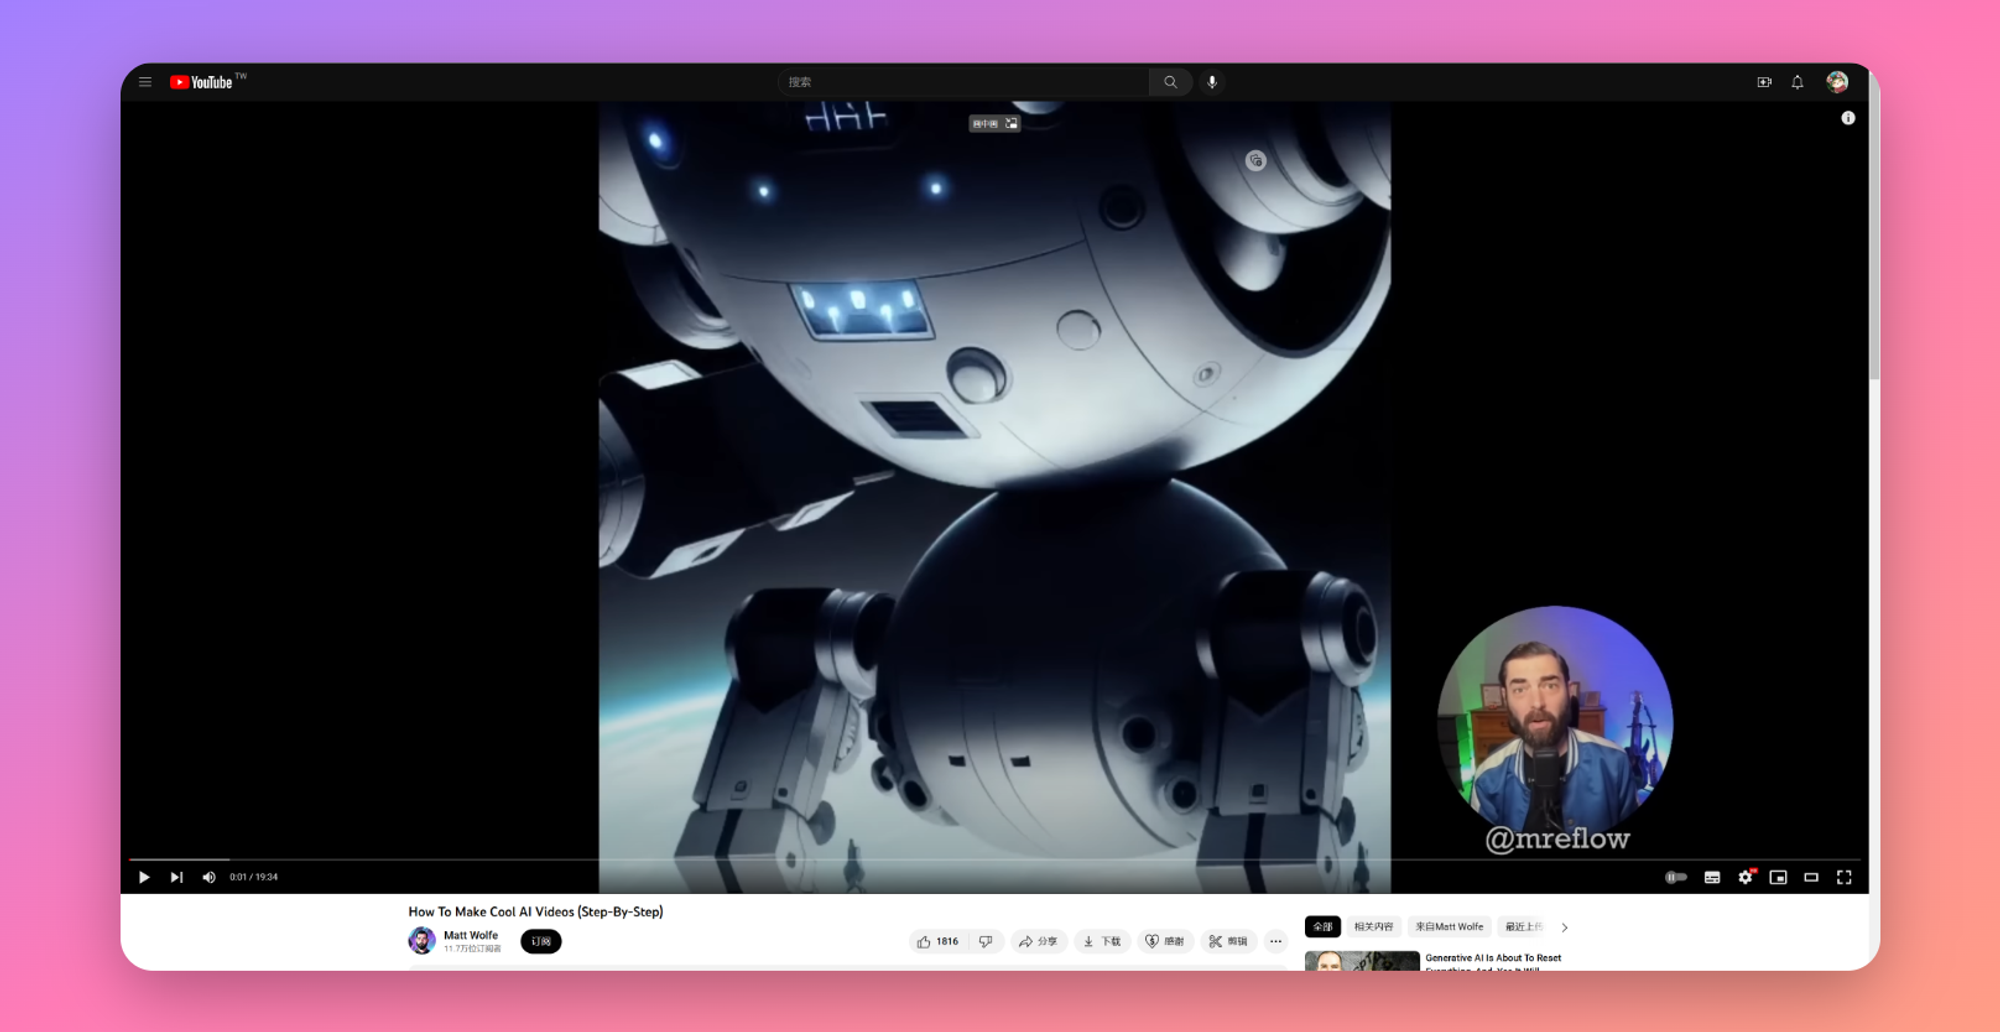Show the video info card icon
Viewport: 2000px width, 1032px height.
click(x=1848, y=118)
